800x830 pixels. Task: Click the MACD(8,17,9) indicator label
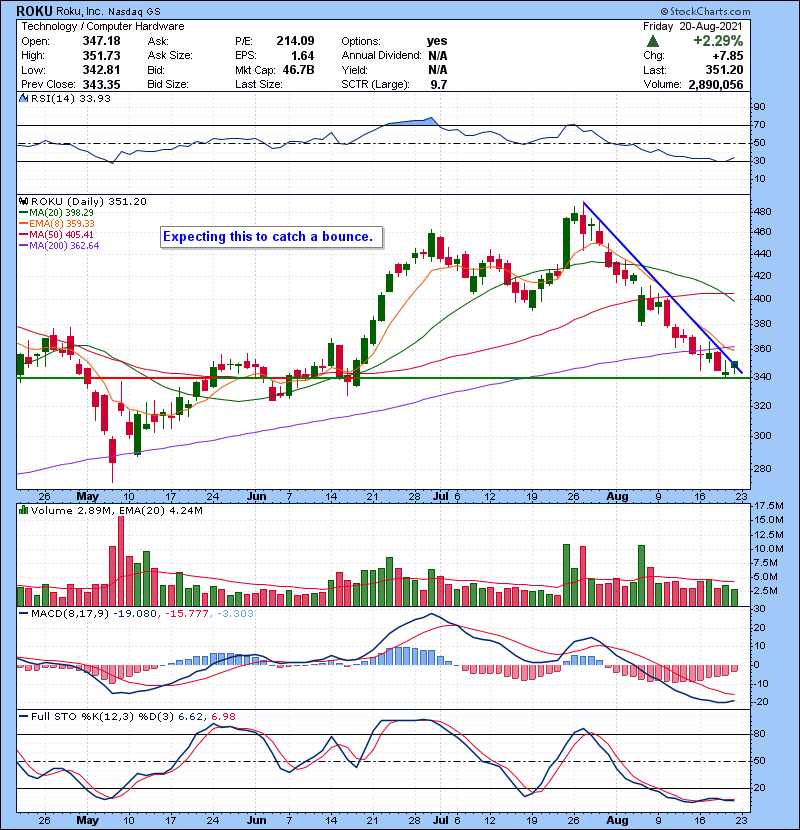click(x=70, y=614)
